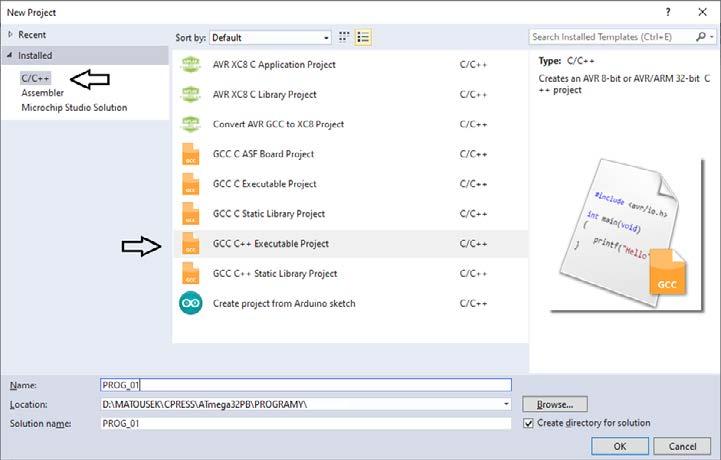
Task: Collapse the Installed node
Action: point(10,55)
